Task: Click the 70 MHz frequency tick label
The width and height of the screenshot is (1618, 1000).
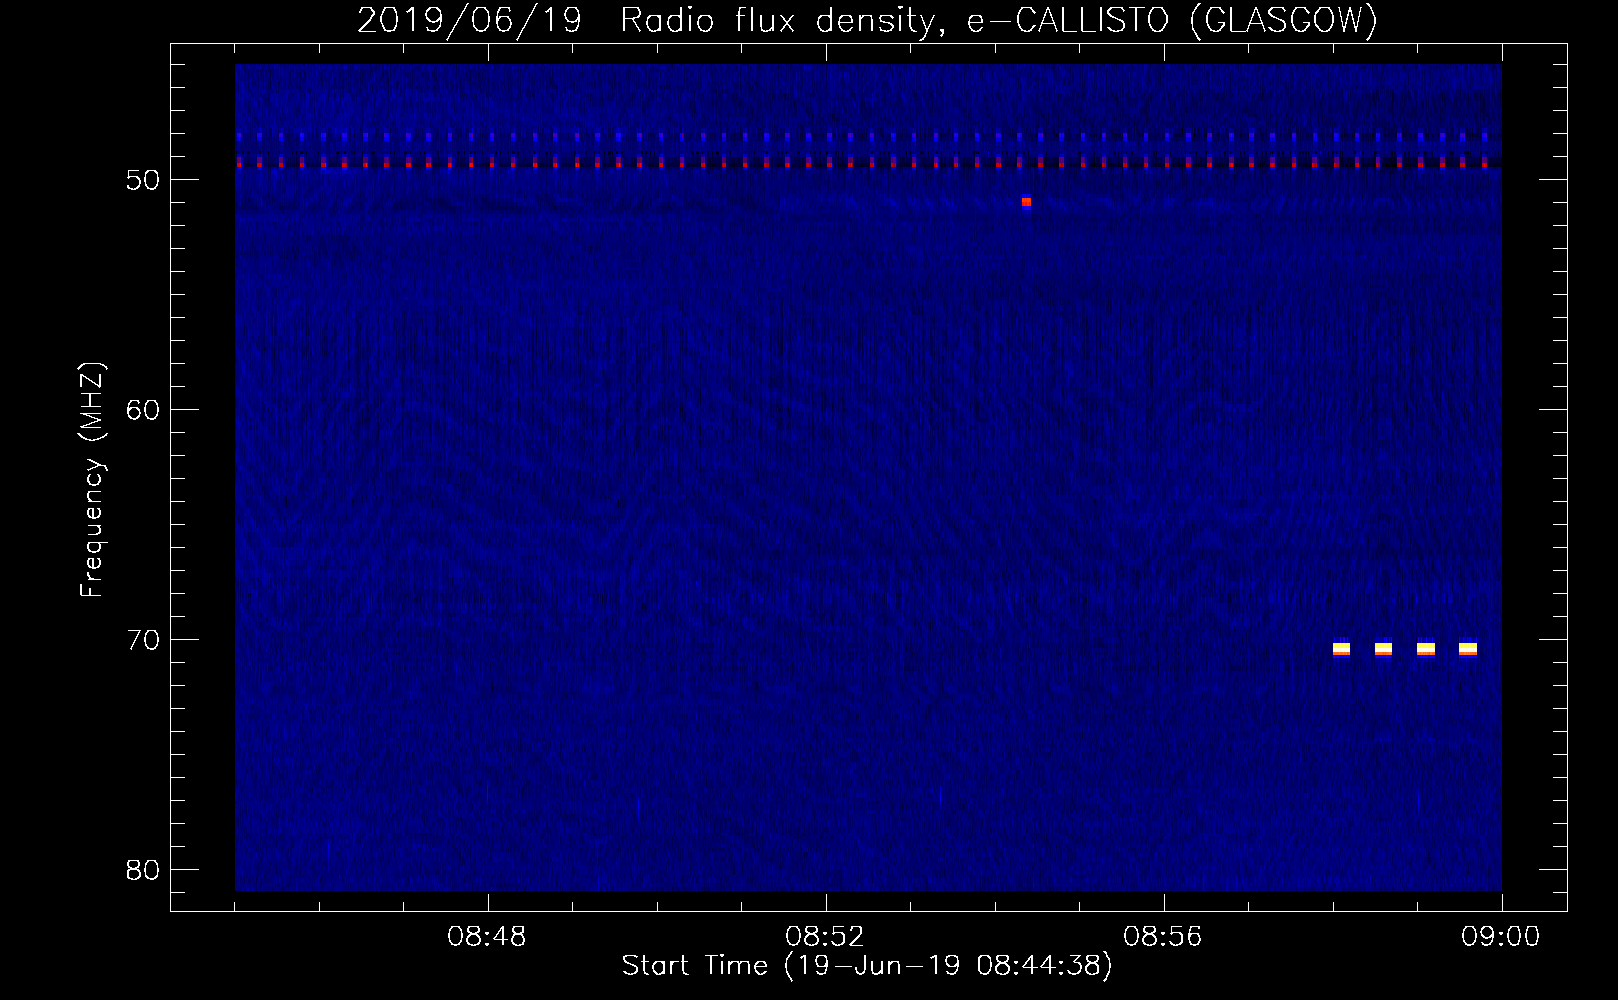Action: click(143, 640)
